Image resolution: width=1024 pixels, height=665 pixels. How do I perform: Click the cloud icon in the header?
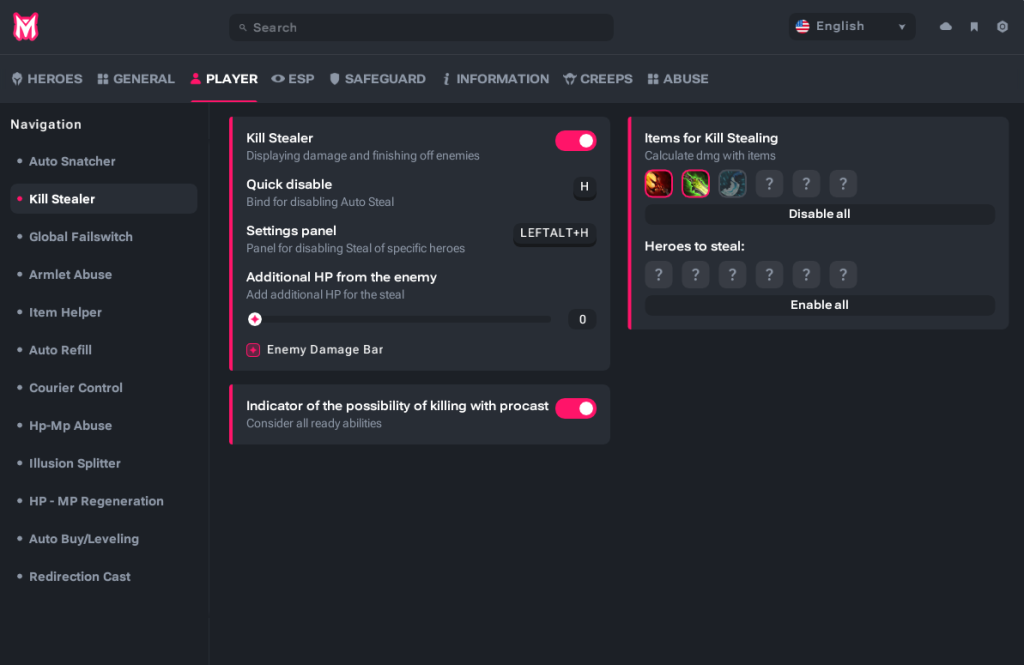(946, 27)
